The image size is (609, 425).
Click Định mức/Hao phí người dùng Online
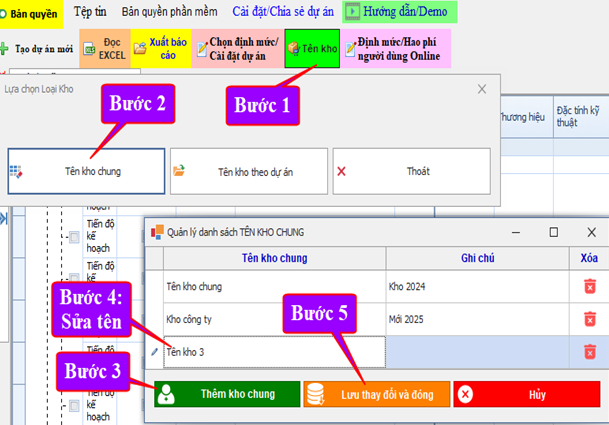tap(397, 48)
